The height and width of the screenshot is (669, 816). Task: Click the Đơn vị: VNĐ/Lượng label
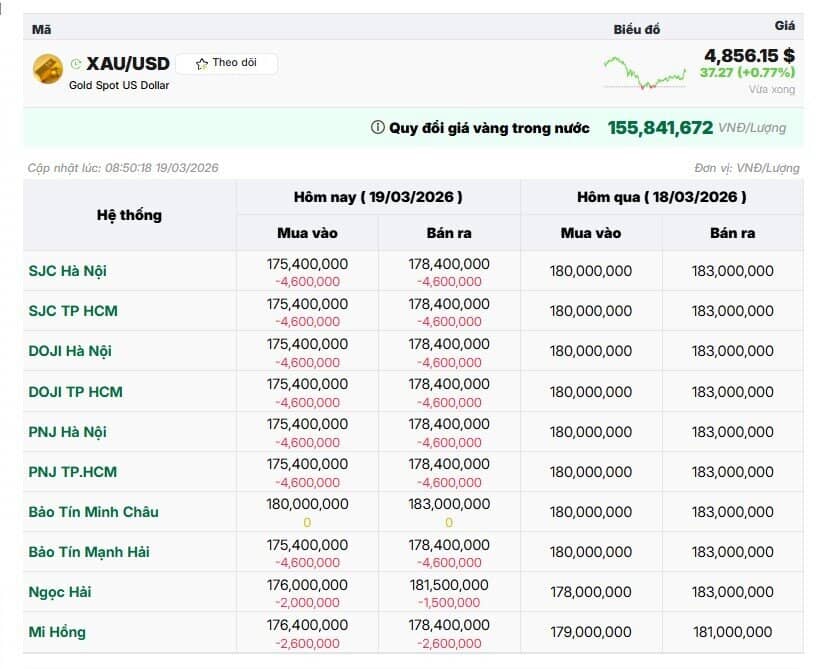(747, 168)
